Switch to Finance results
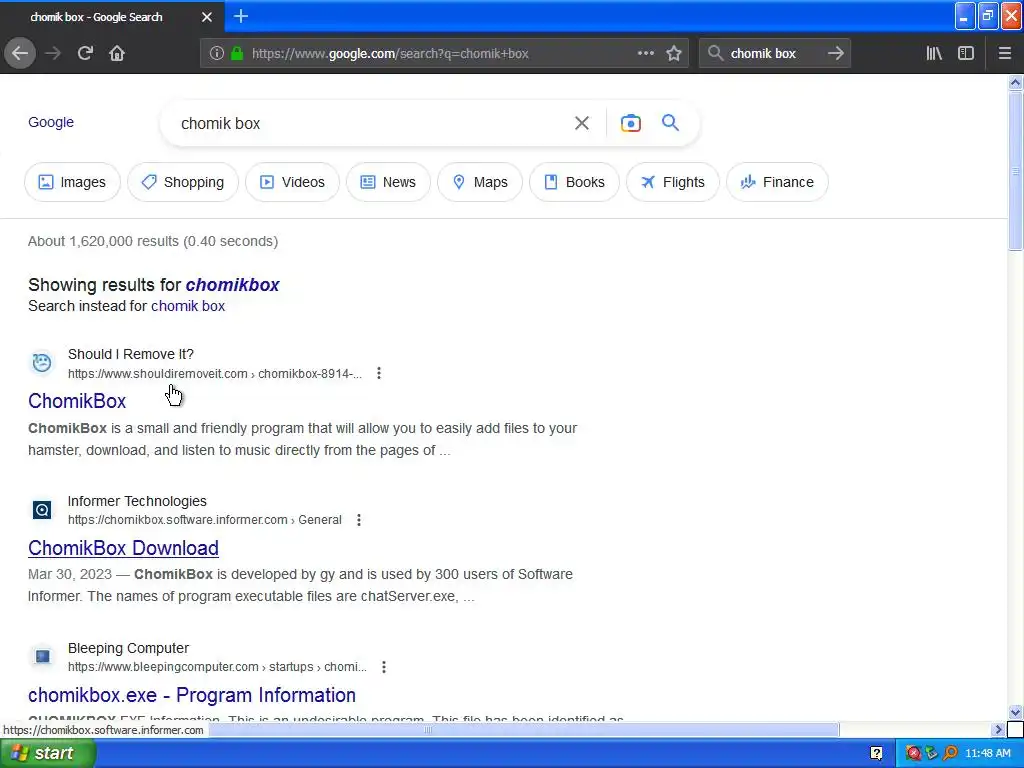 [777, 182]
